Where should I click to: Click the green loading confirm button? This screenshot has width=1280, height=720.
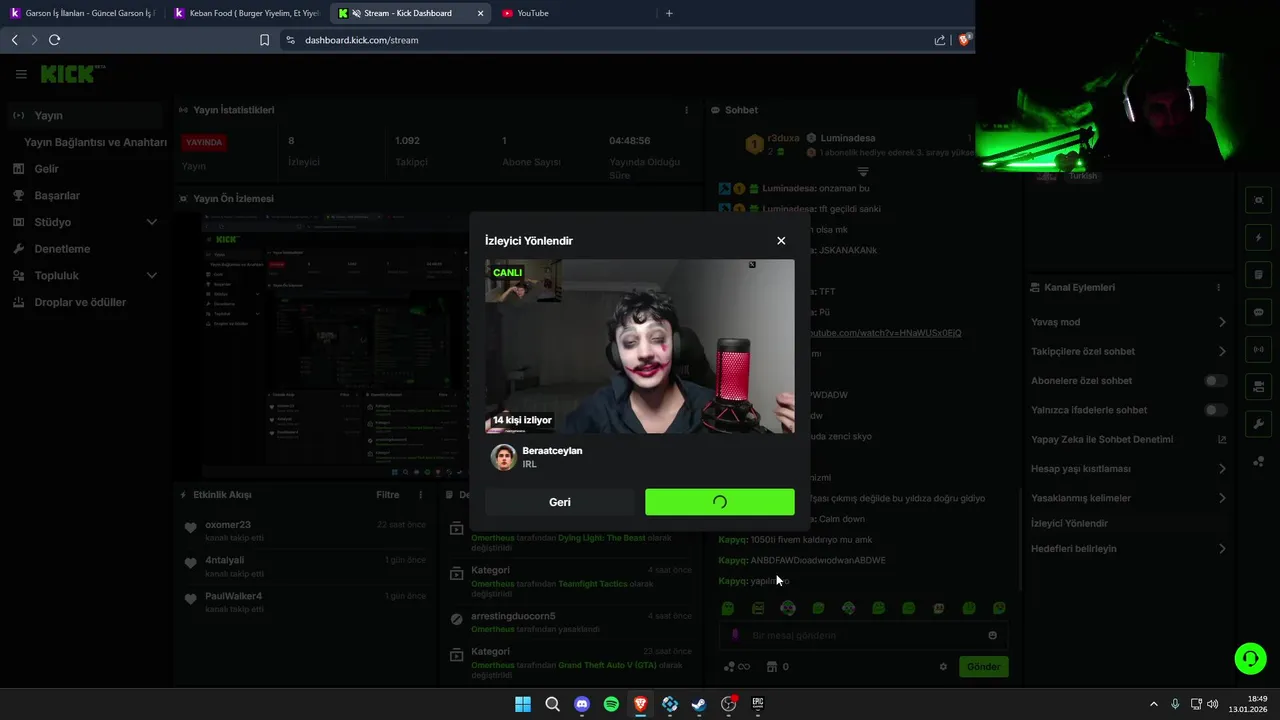pos(720,502)
